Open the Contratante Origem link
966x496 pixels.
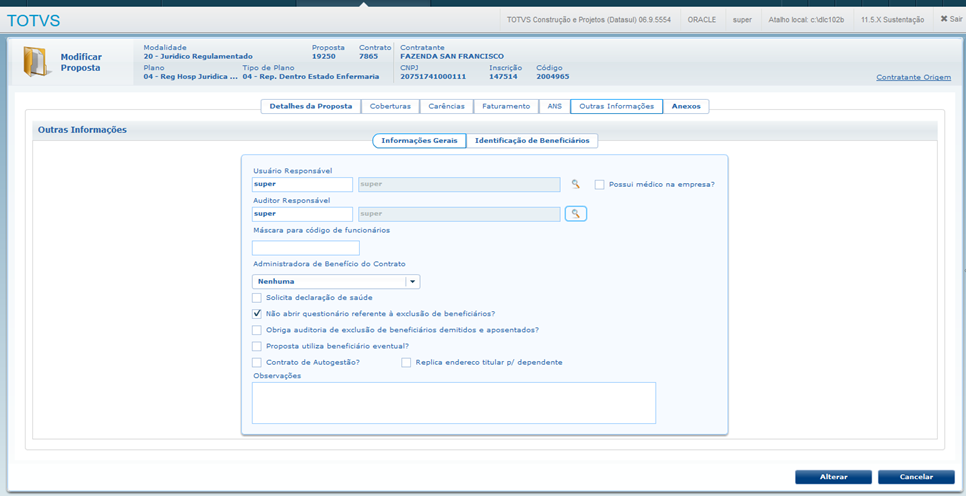tap(913, 77)
